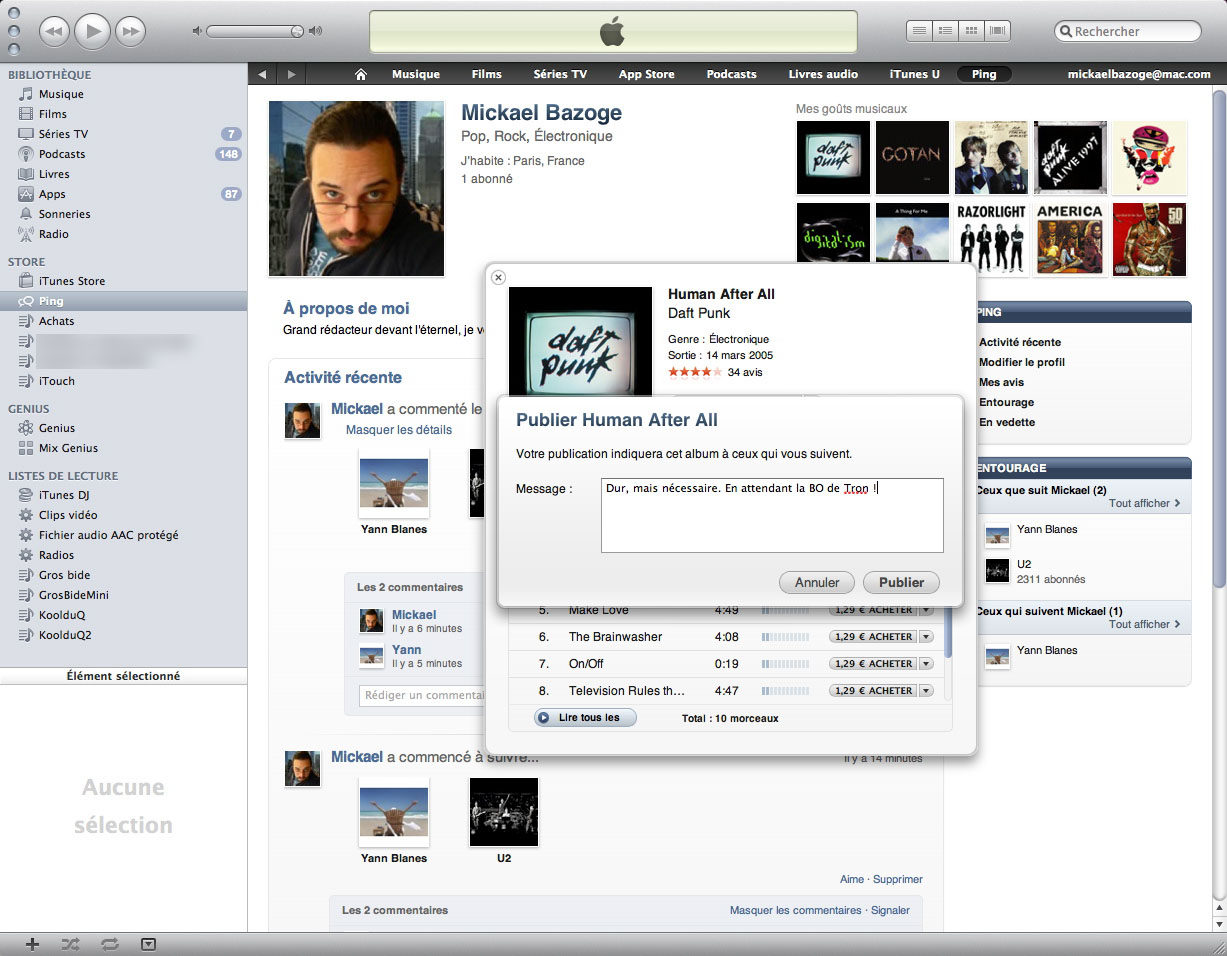Open buy menu arrow for On/Off
Image resolution: width=1227 pixels, height=956 pixels.
(x=926, y=664)
